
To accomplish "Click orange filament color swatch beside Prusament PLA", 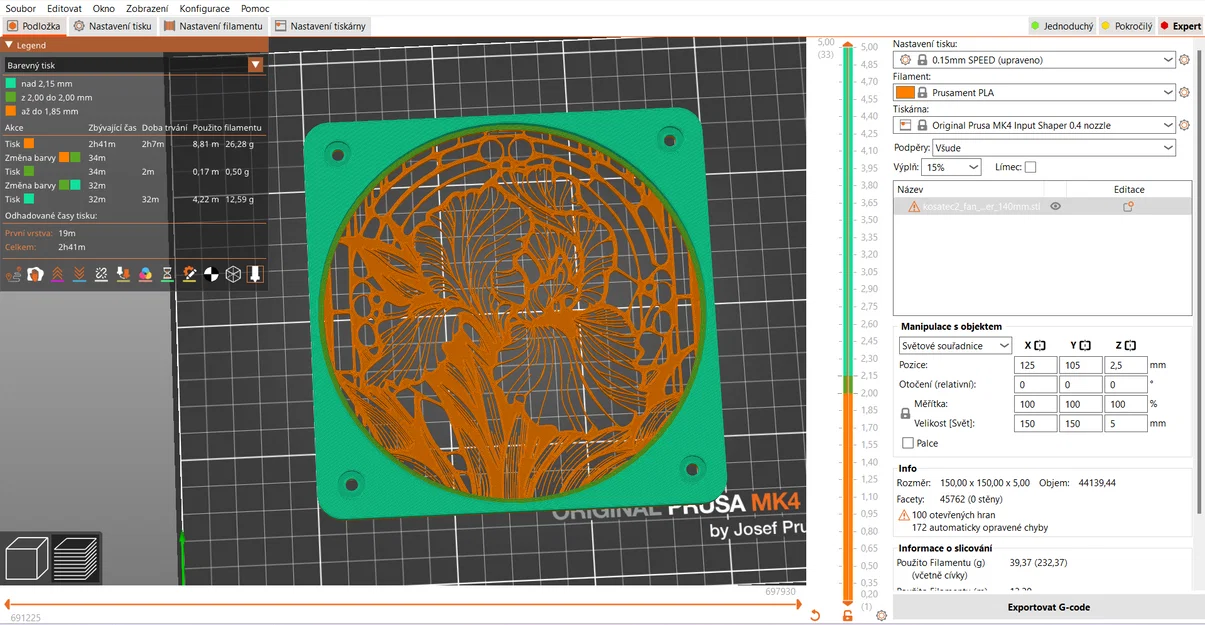I will (904, 93).
